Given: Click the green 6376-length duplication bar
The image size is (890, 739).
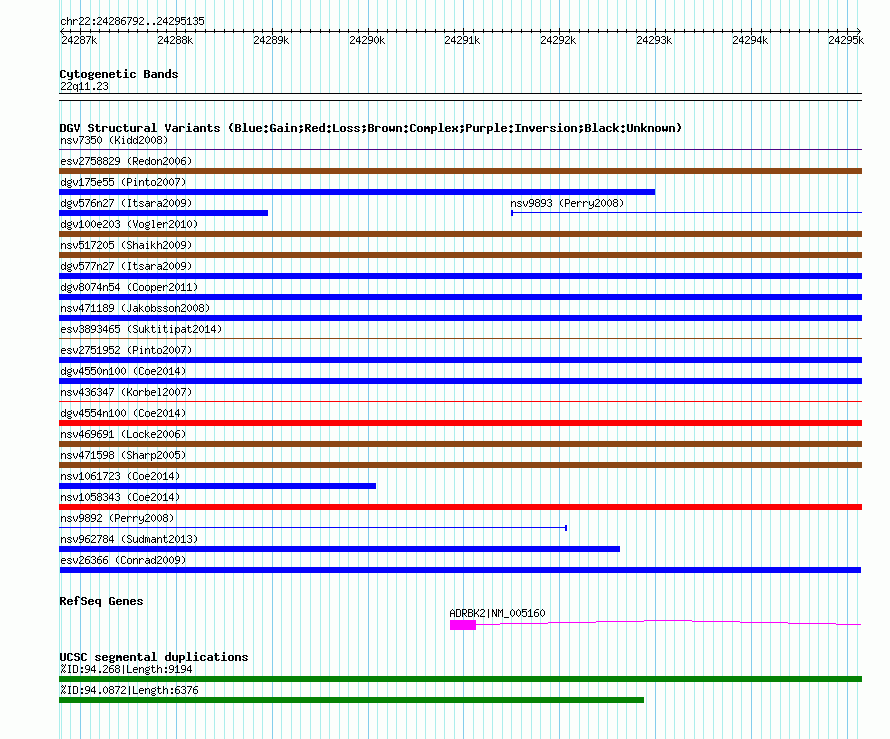Looking at the screenshot, I should point(351,700).
